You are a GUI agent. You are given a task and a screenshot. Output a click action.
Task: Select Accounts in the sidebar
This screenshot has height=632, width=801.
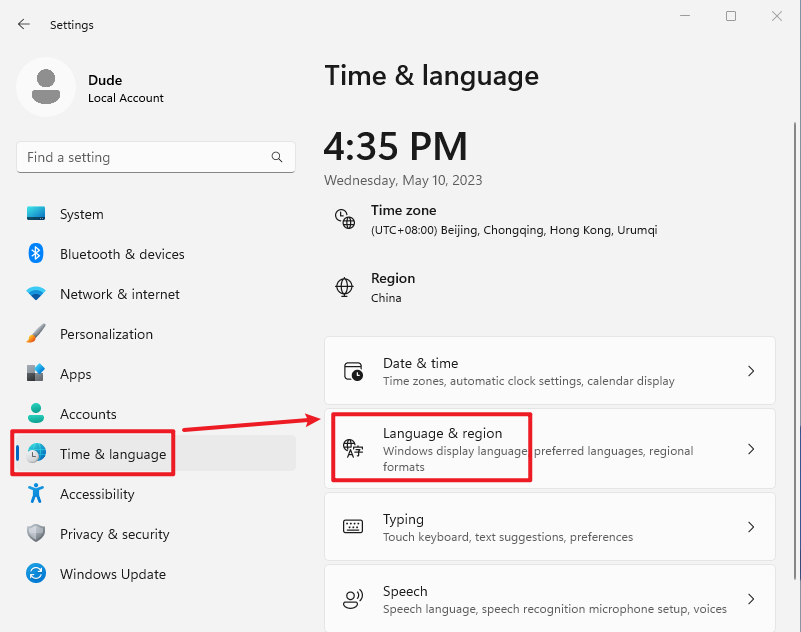[88, 414]
